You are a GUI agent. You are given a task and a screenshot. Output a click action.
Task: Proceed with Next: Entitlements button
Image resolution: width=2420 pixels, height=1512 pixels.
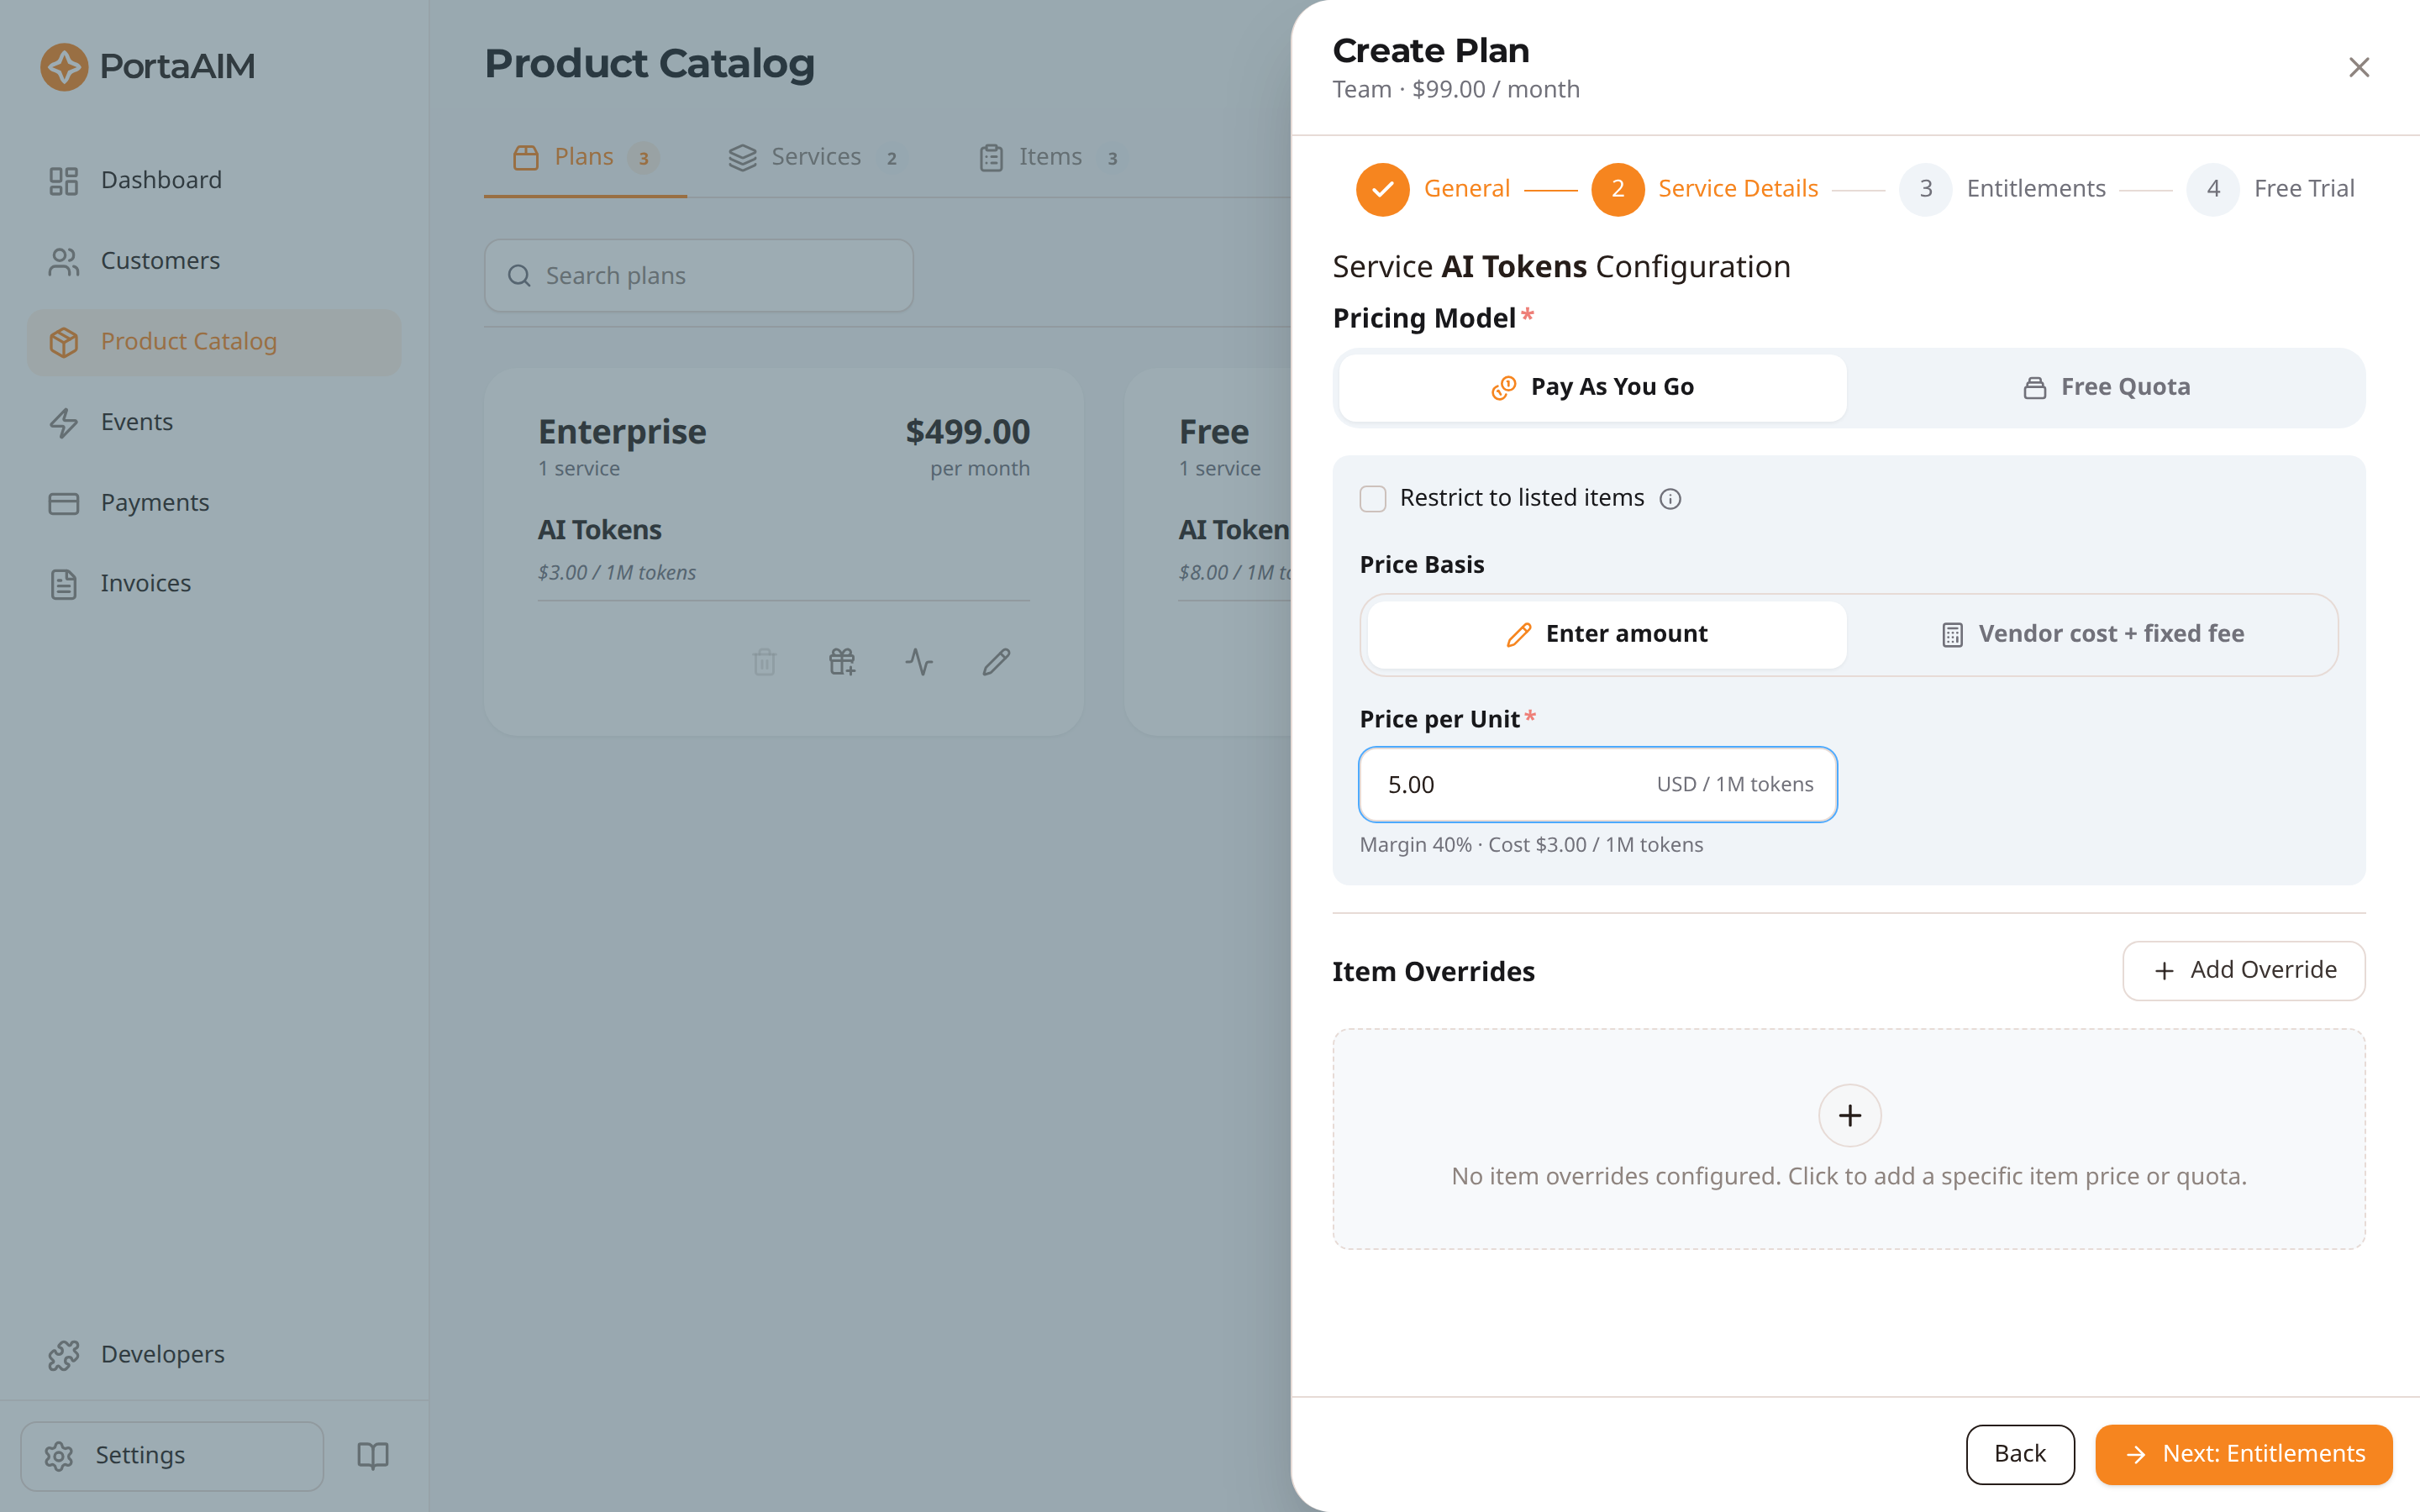(x=2243, y=1454)
